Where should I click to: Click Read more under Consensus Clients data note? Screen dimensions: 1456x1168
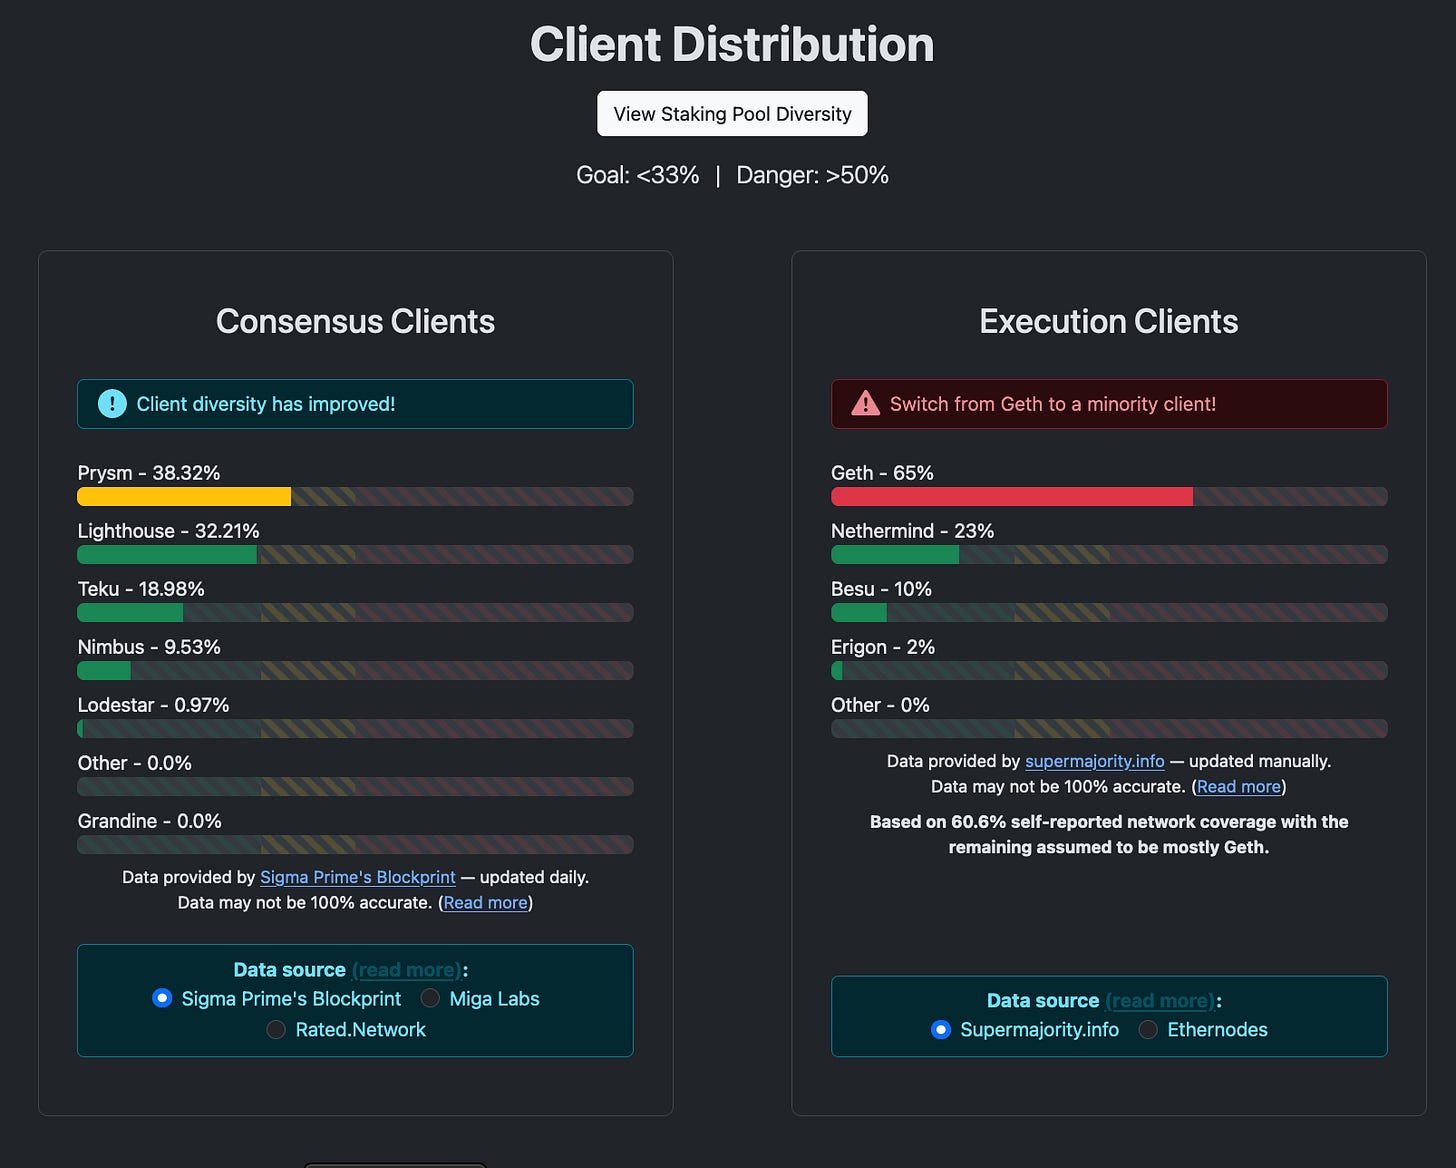485,902
